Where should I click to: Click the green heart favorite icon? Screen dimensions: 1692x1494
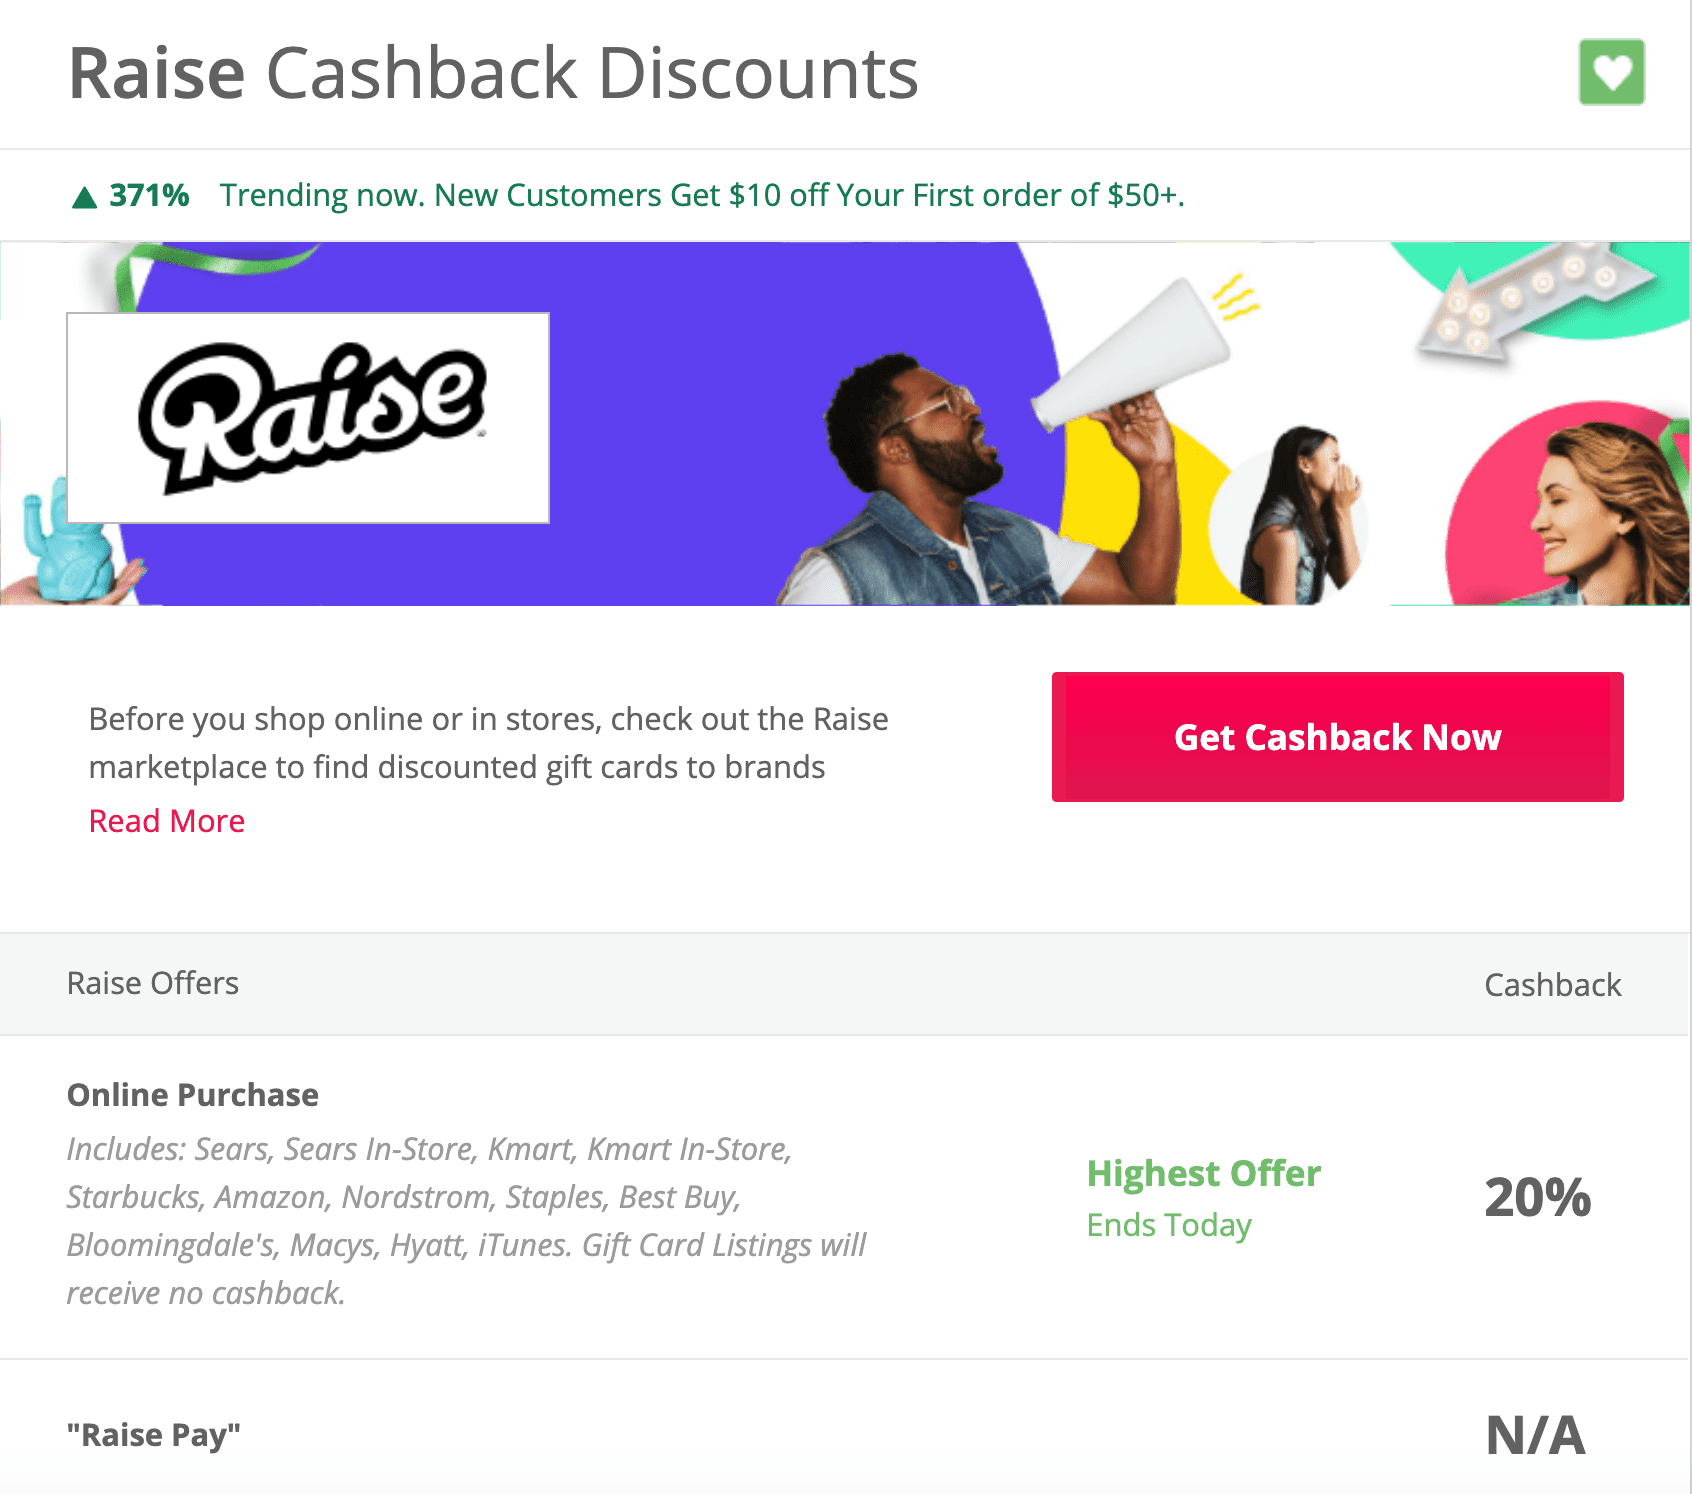[x=1611, y=72]
